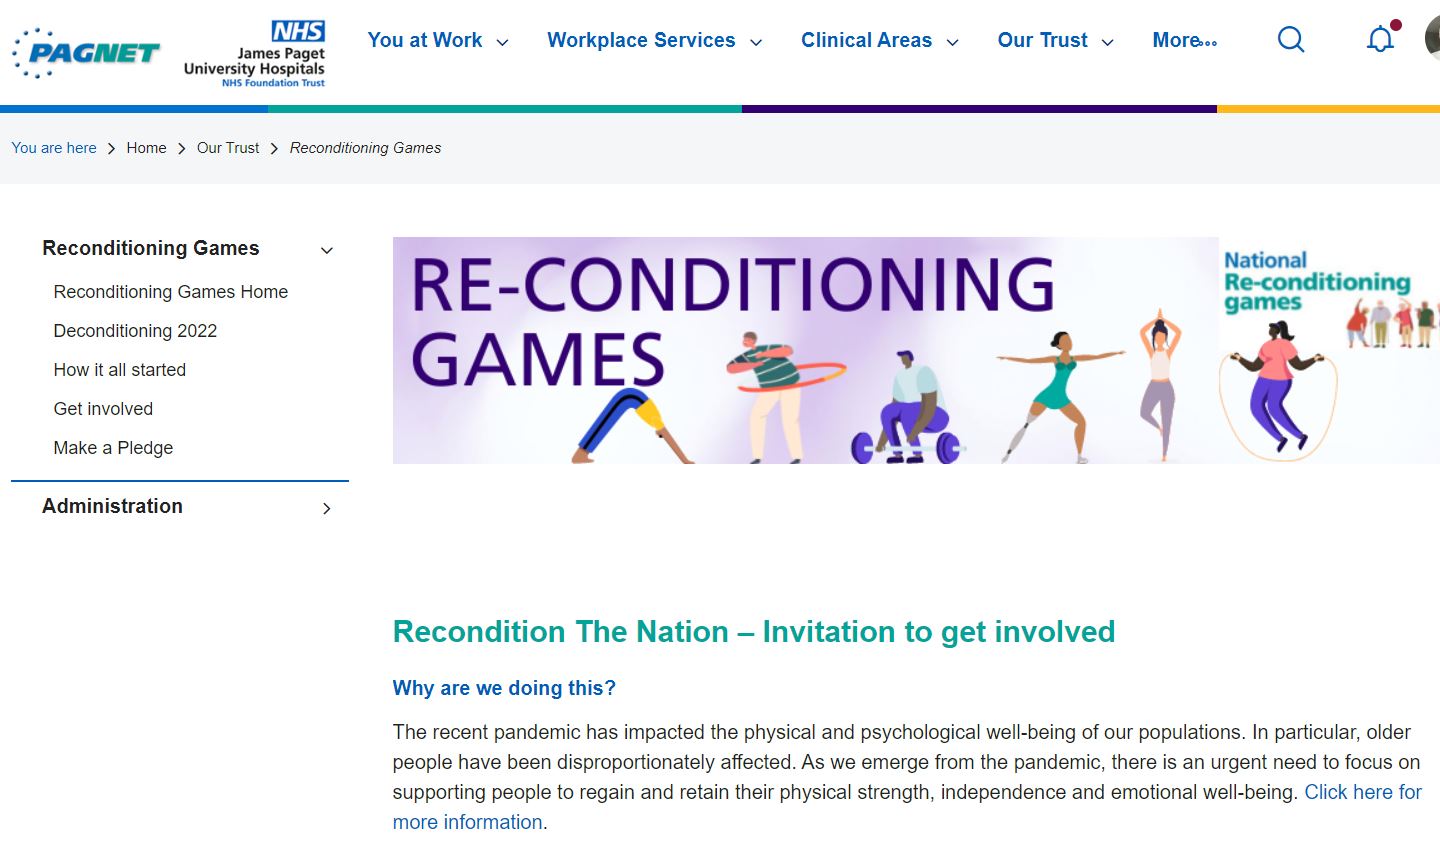Click the PAGNET logo
1440x846 pixels.
[86, 53]
